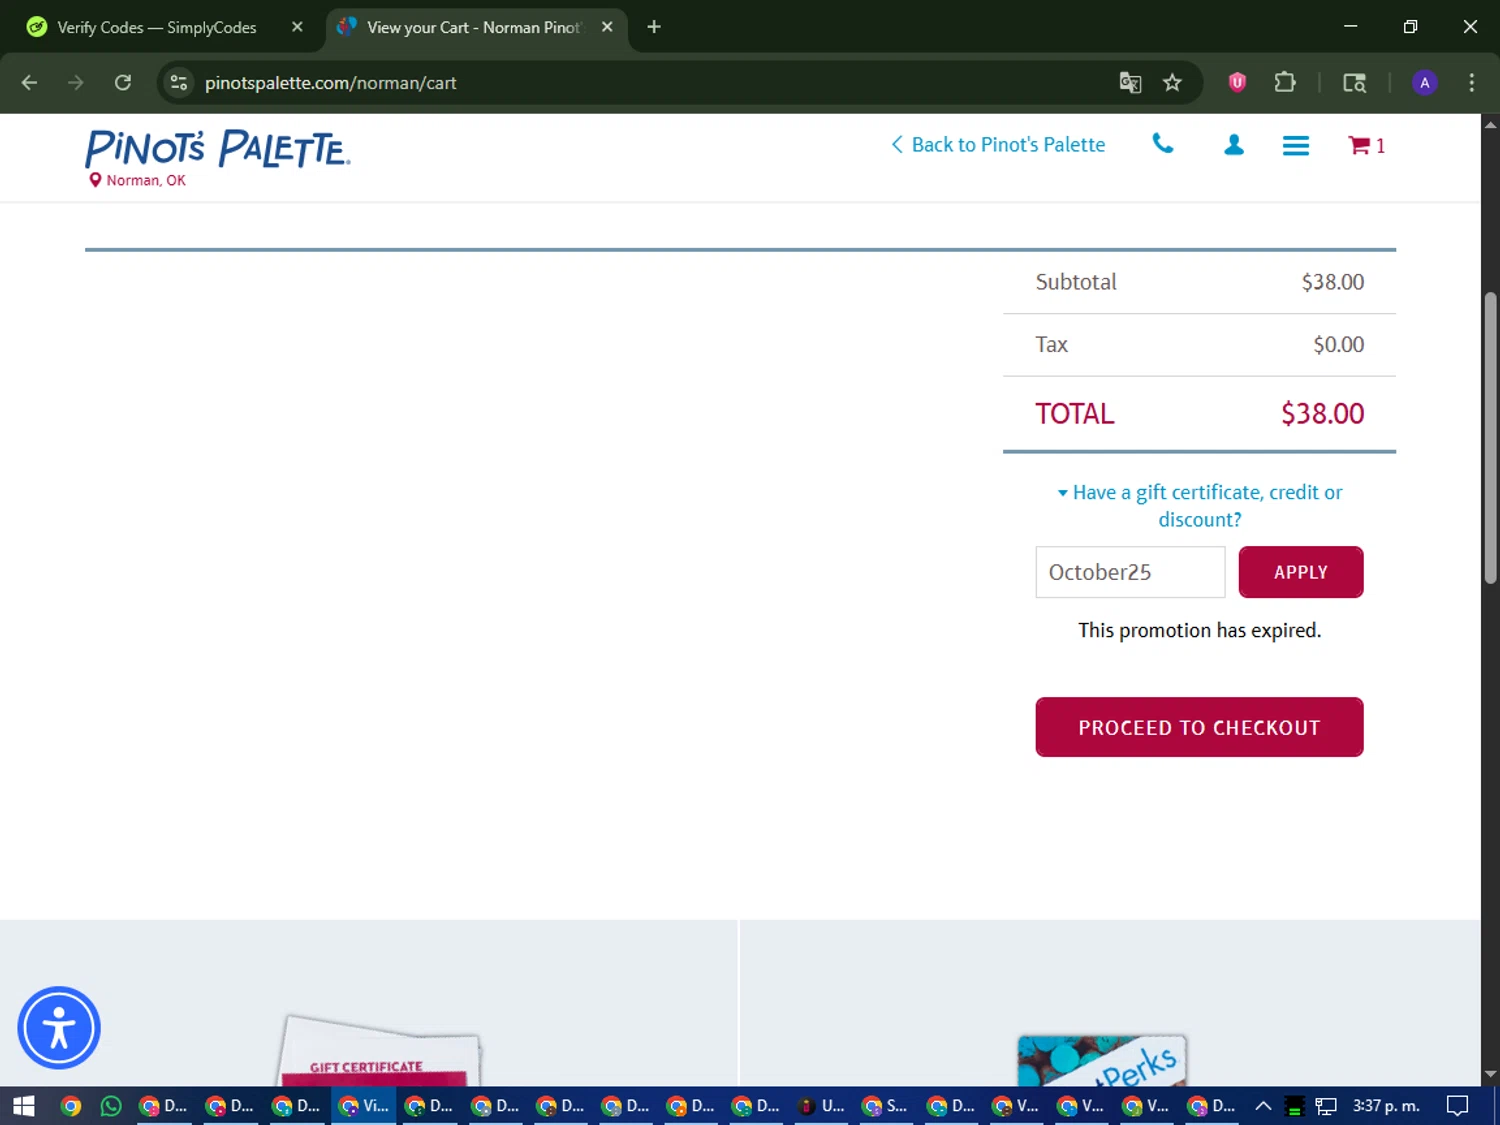Select the View your Cart tab
The height and width of the screenshot is (1125, 1500).
coord(476,27)
